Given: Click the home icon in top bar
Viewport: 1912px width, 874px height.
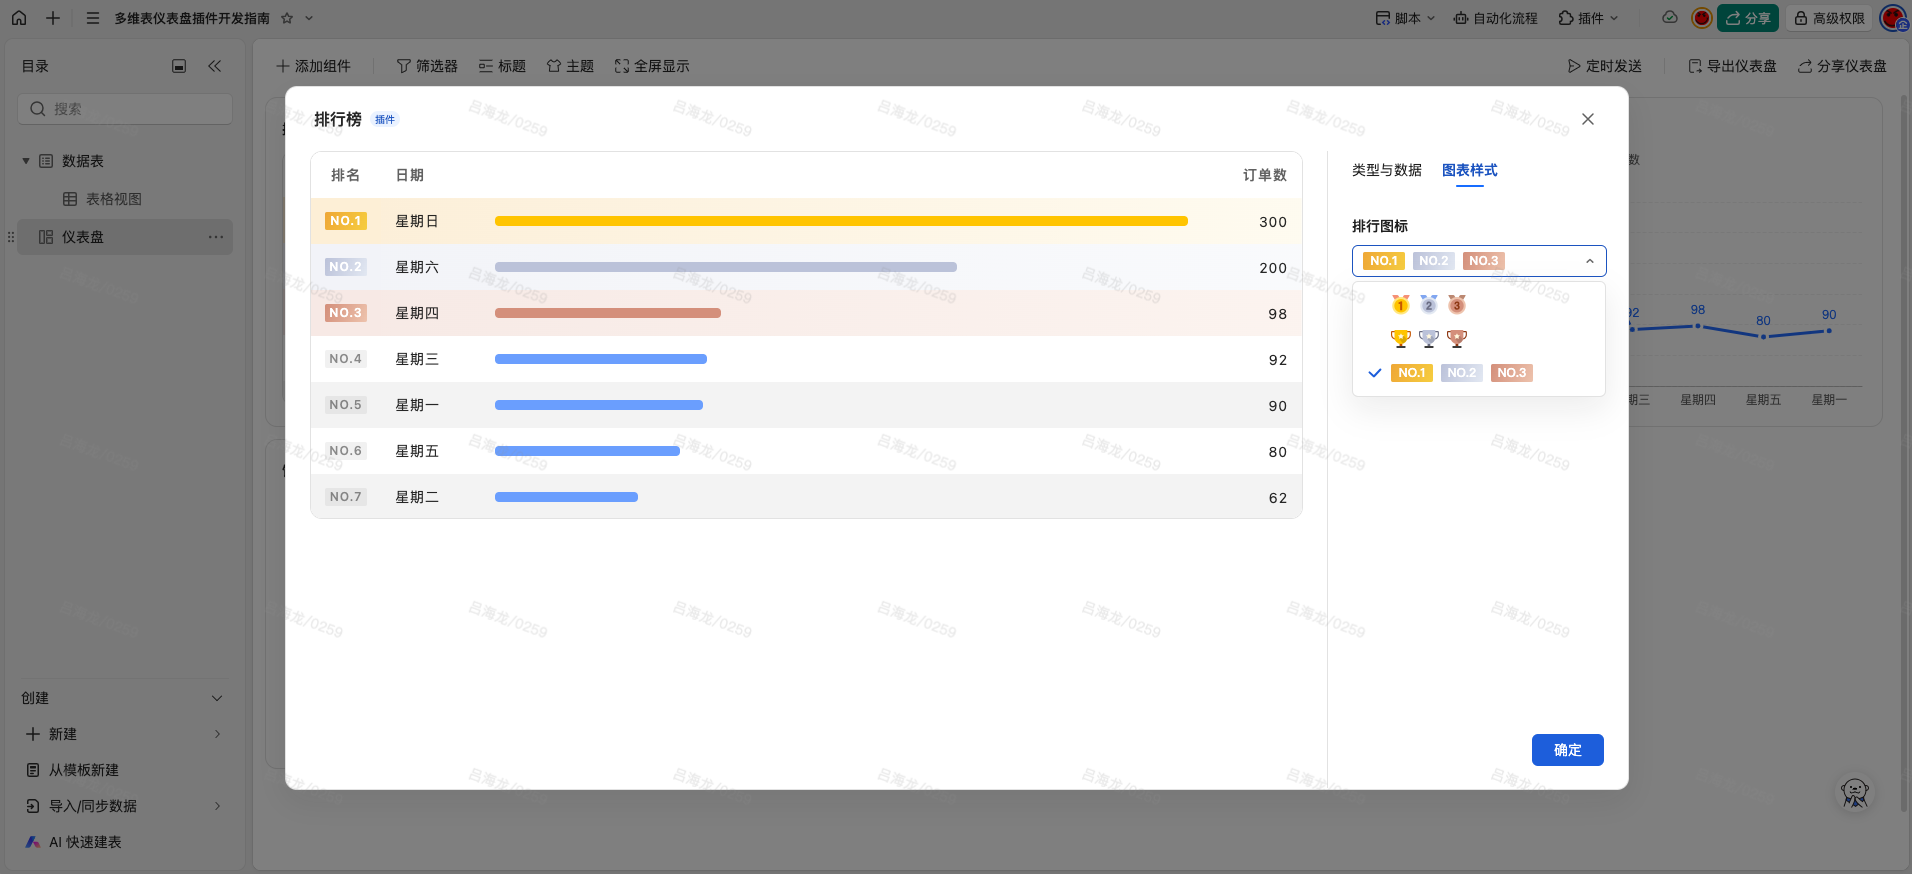Looking at the screenshot, I should click(19, 18).
